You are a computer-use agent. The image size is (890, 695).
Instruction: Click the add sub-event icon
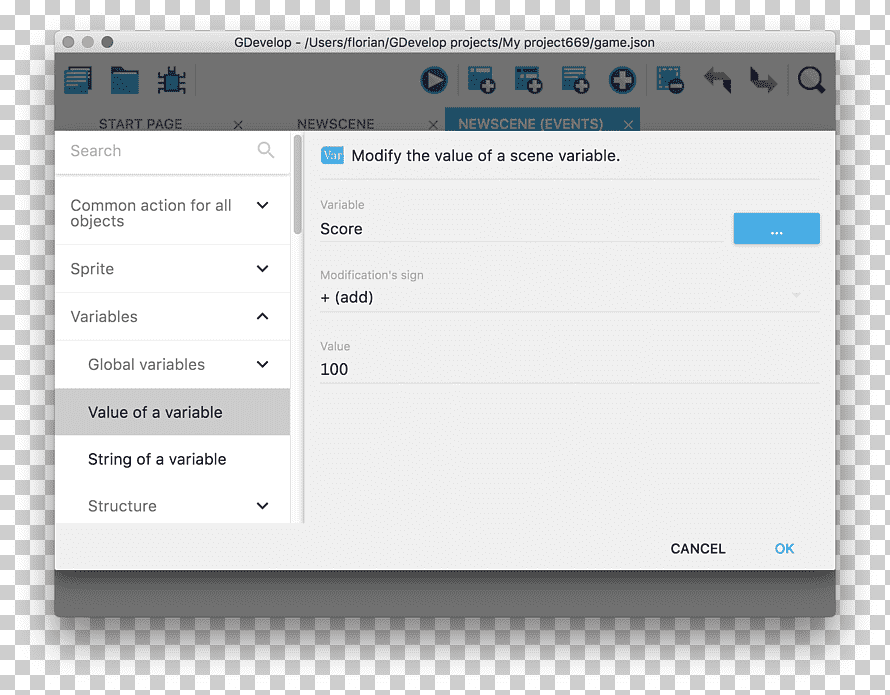(528, 80)
